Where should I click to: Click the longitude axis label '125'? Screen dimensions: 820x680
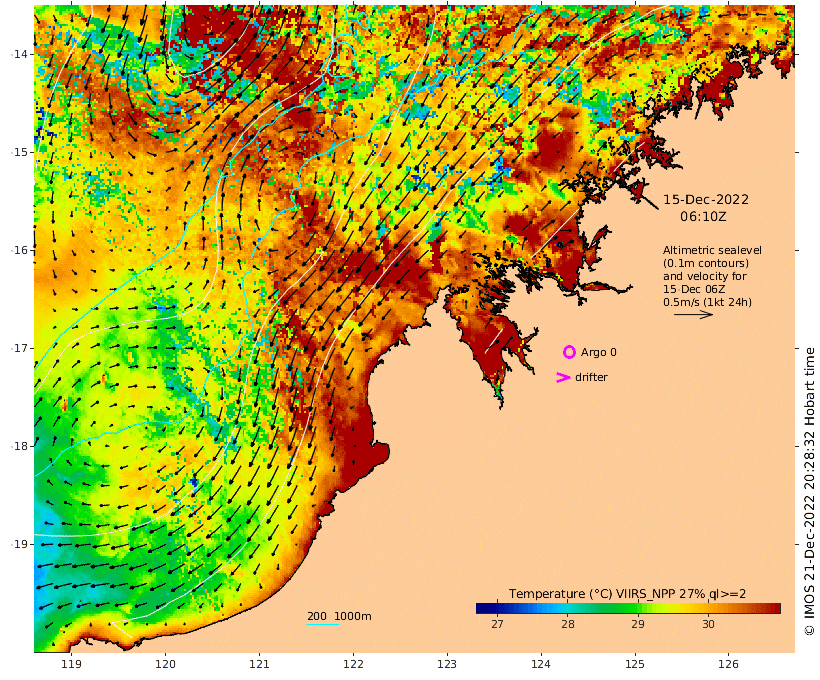635,664
